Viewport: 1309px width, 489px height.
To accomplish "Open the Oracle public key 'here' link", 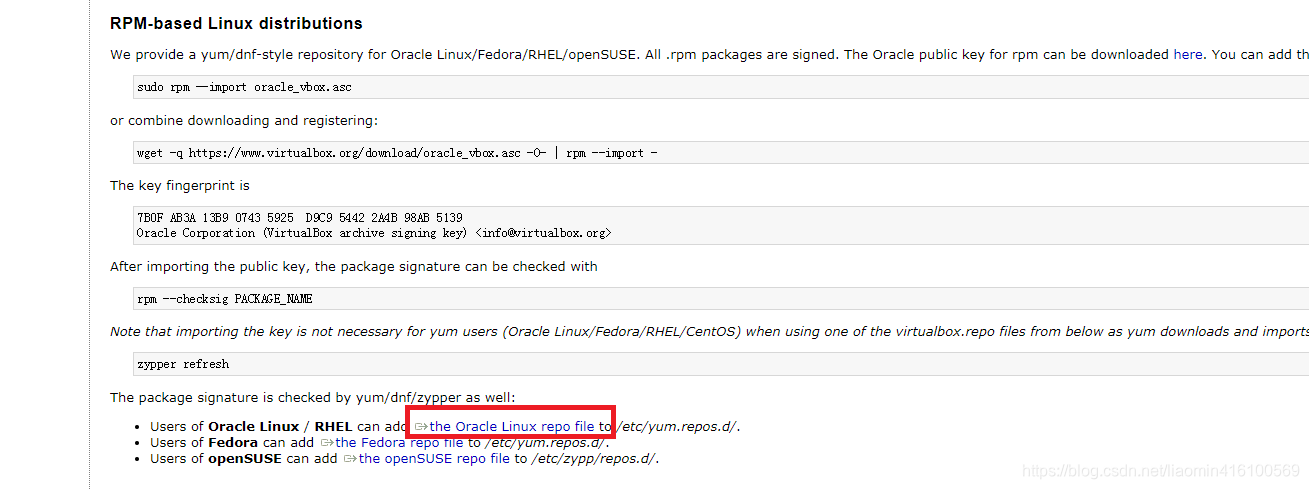I will (1188, 55).
